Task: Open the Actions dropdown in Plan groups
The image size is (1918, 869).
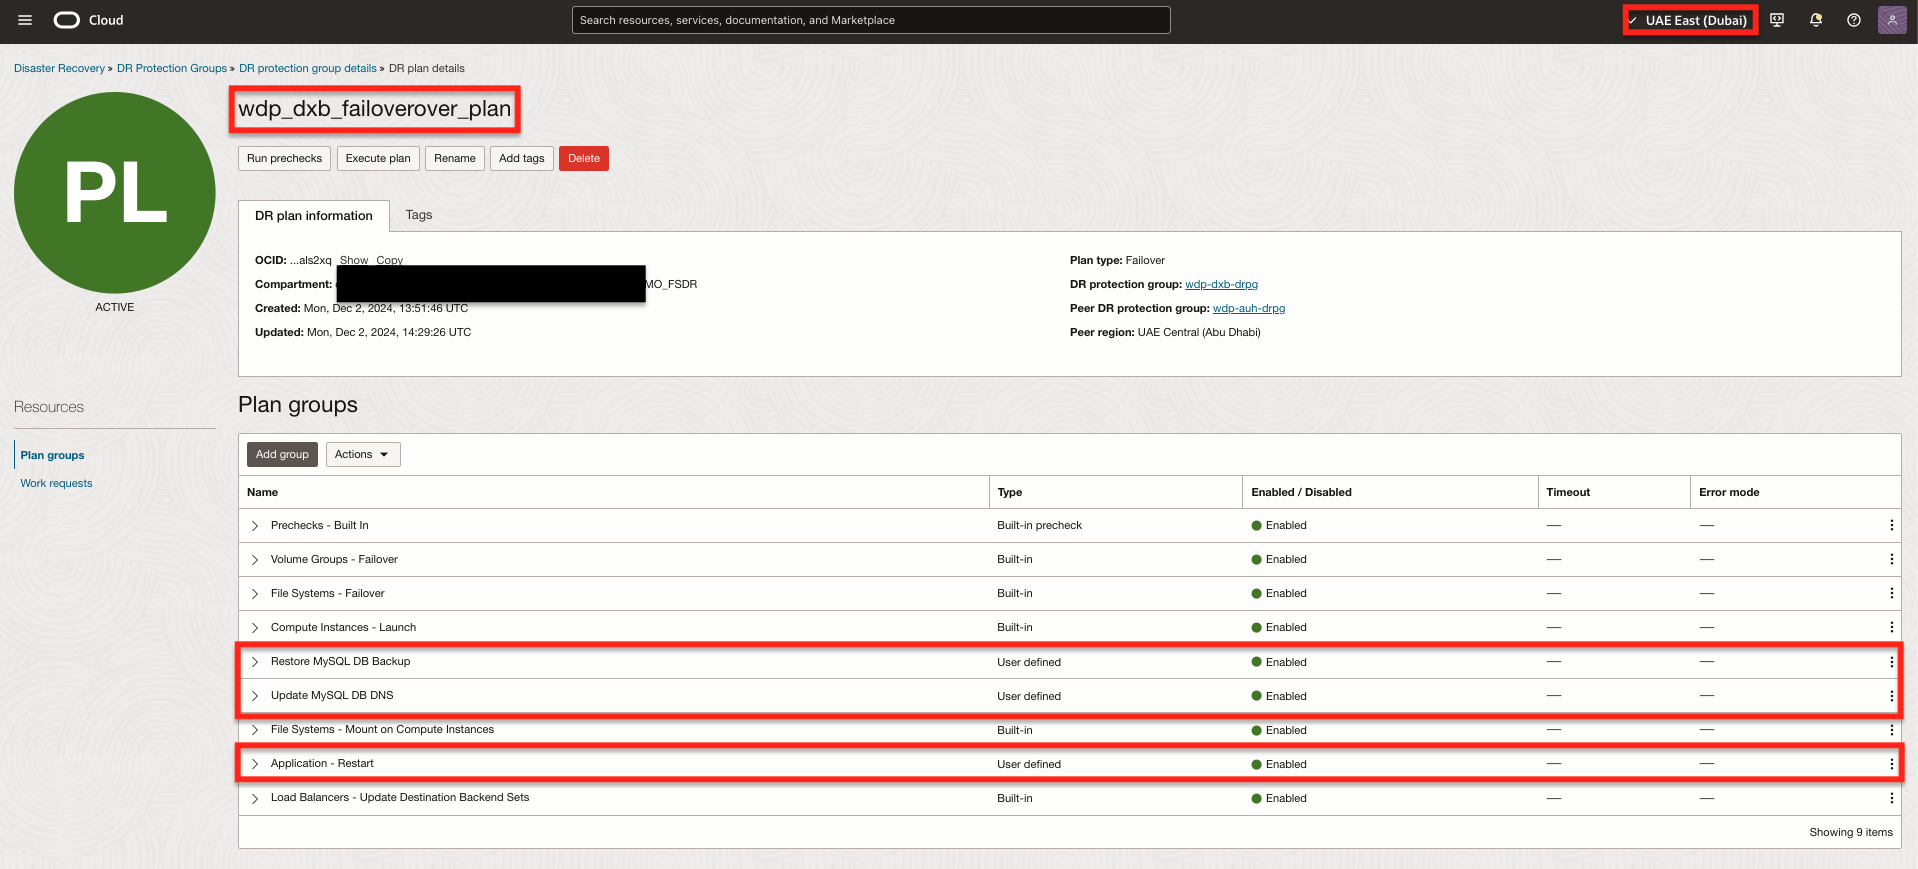Action: (363, 455)
